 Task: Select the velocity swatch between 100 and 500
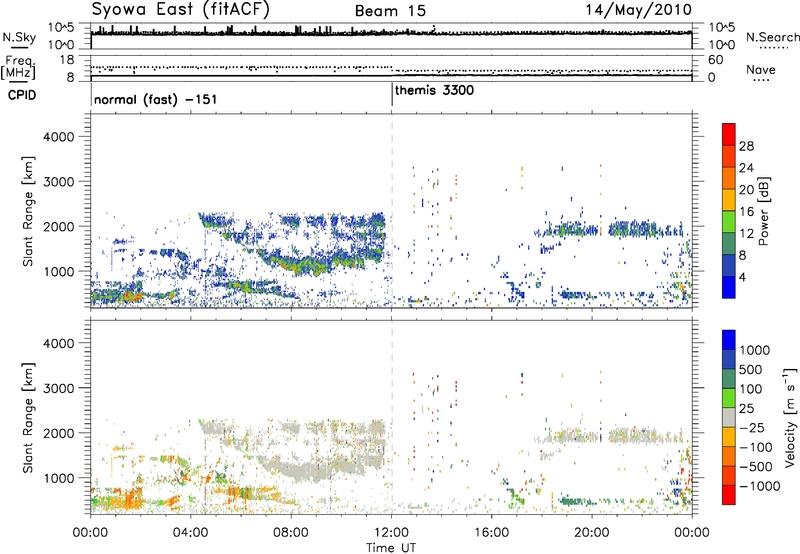click(729, 379)
